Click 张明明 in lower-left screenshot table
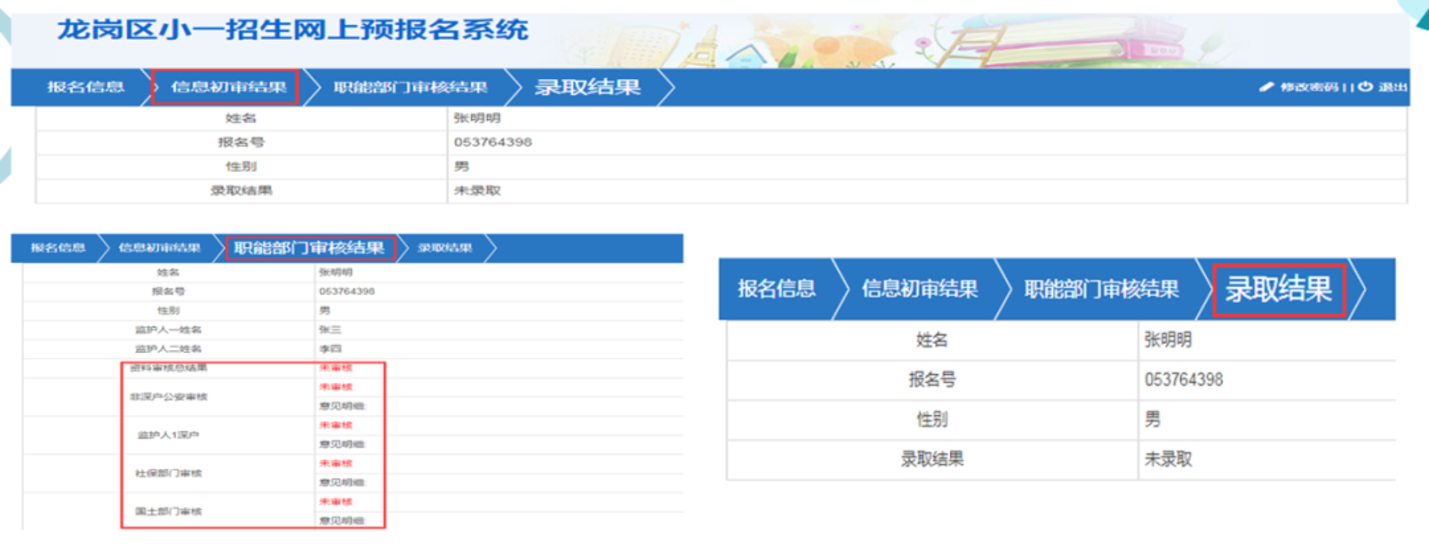Image resolution: width=1429 pixels, height=559 pixels. coord(336,272)
